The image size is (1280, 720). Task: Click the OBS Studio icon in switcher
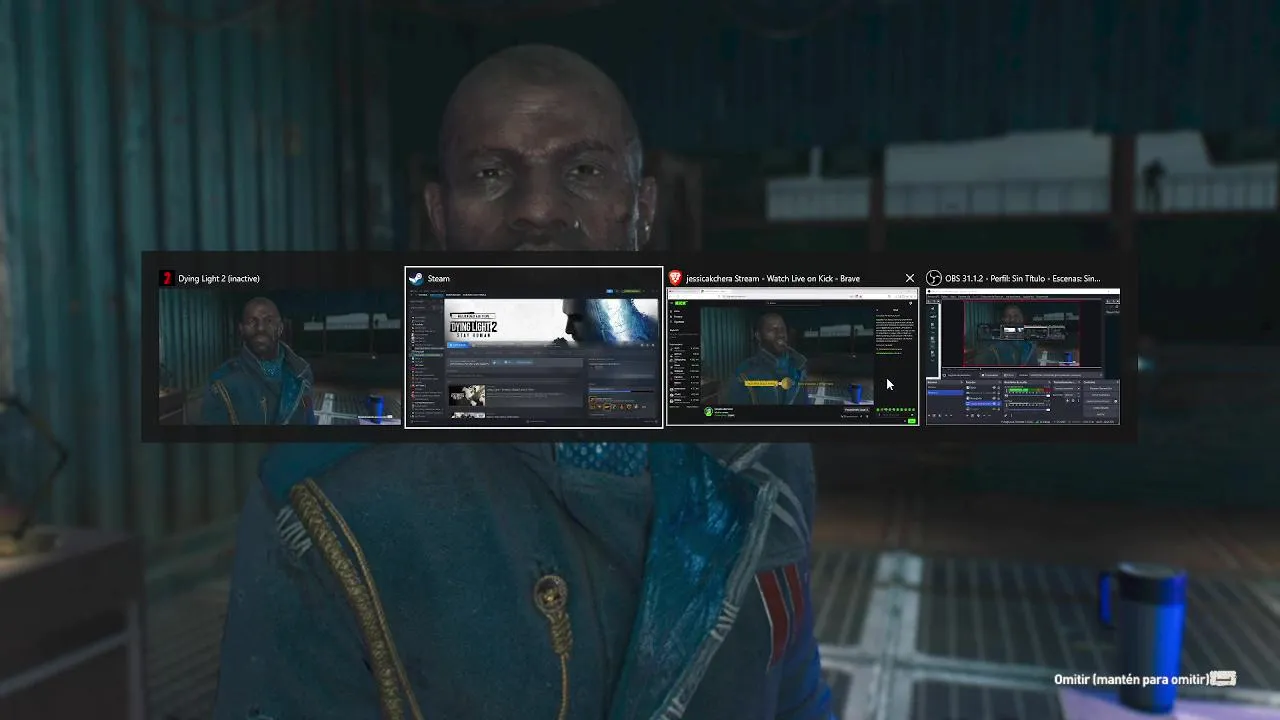click(x=933, y=278)
